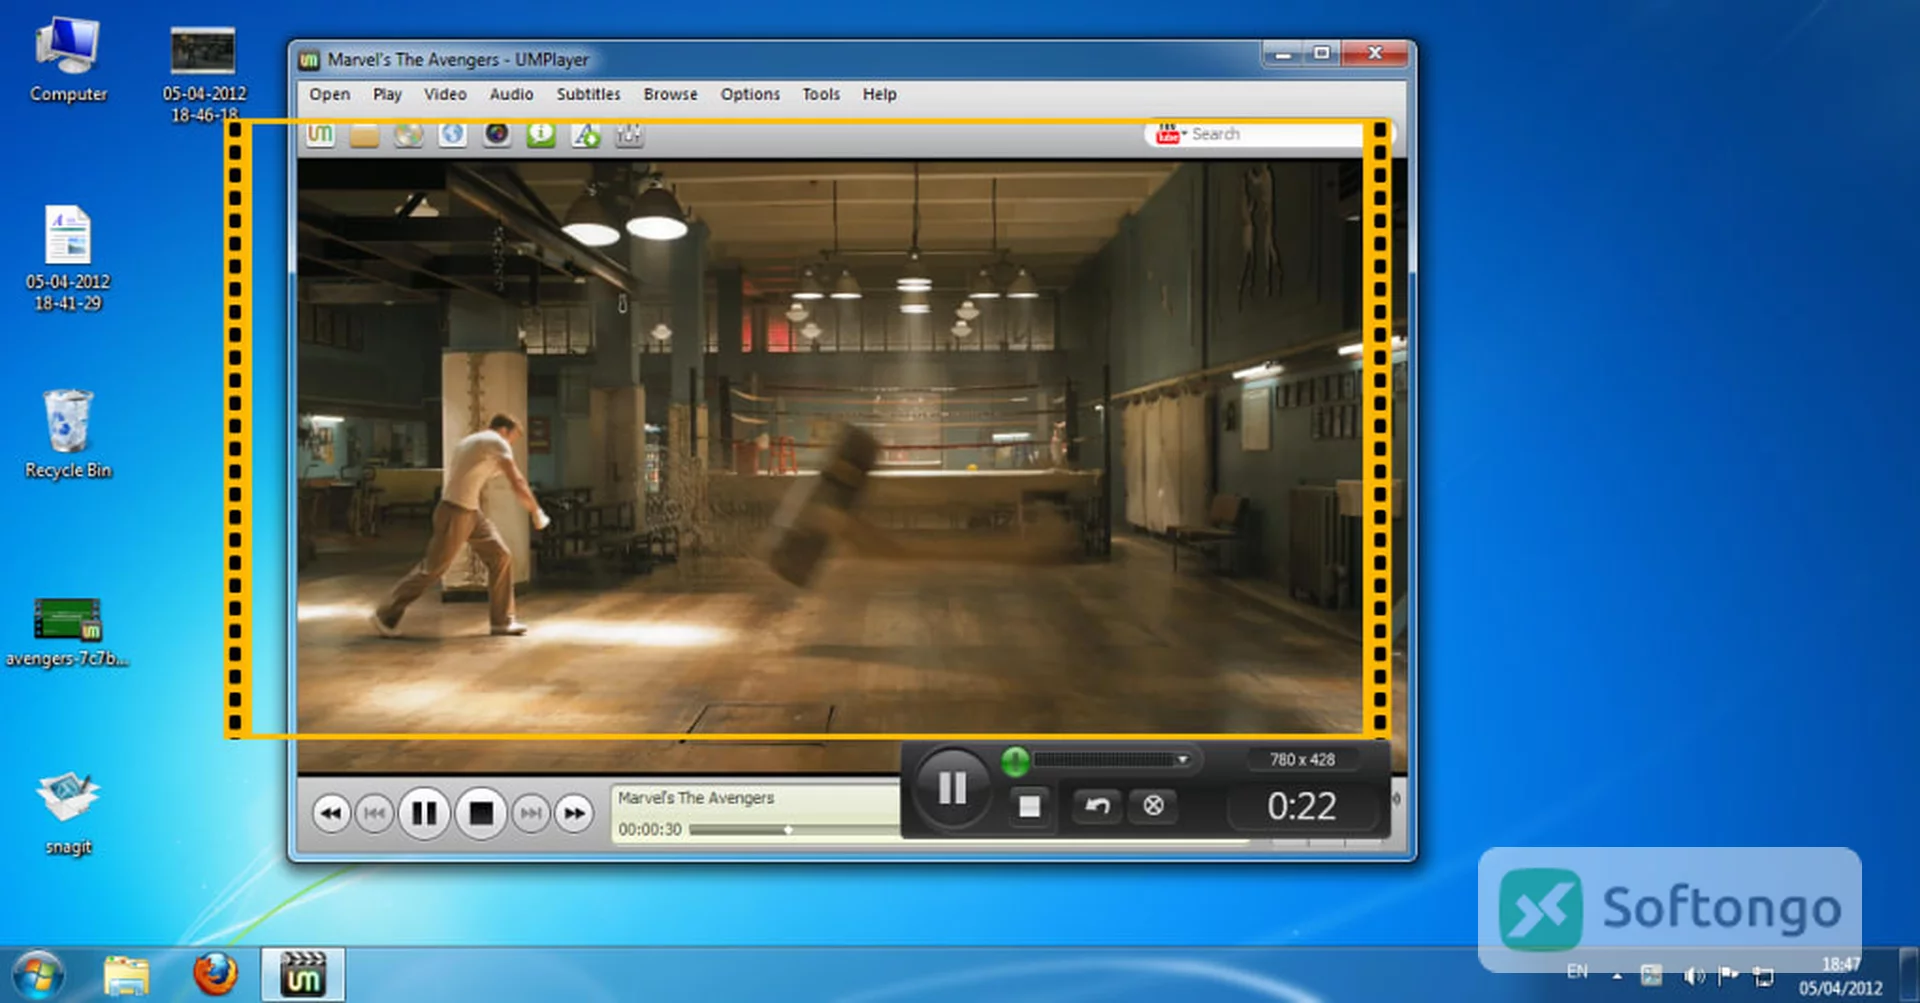
Task: Click the fast forward button
Action: [x=575, y=814]
